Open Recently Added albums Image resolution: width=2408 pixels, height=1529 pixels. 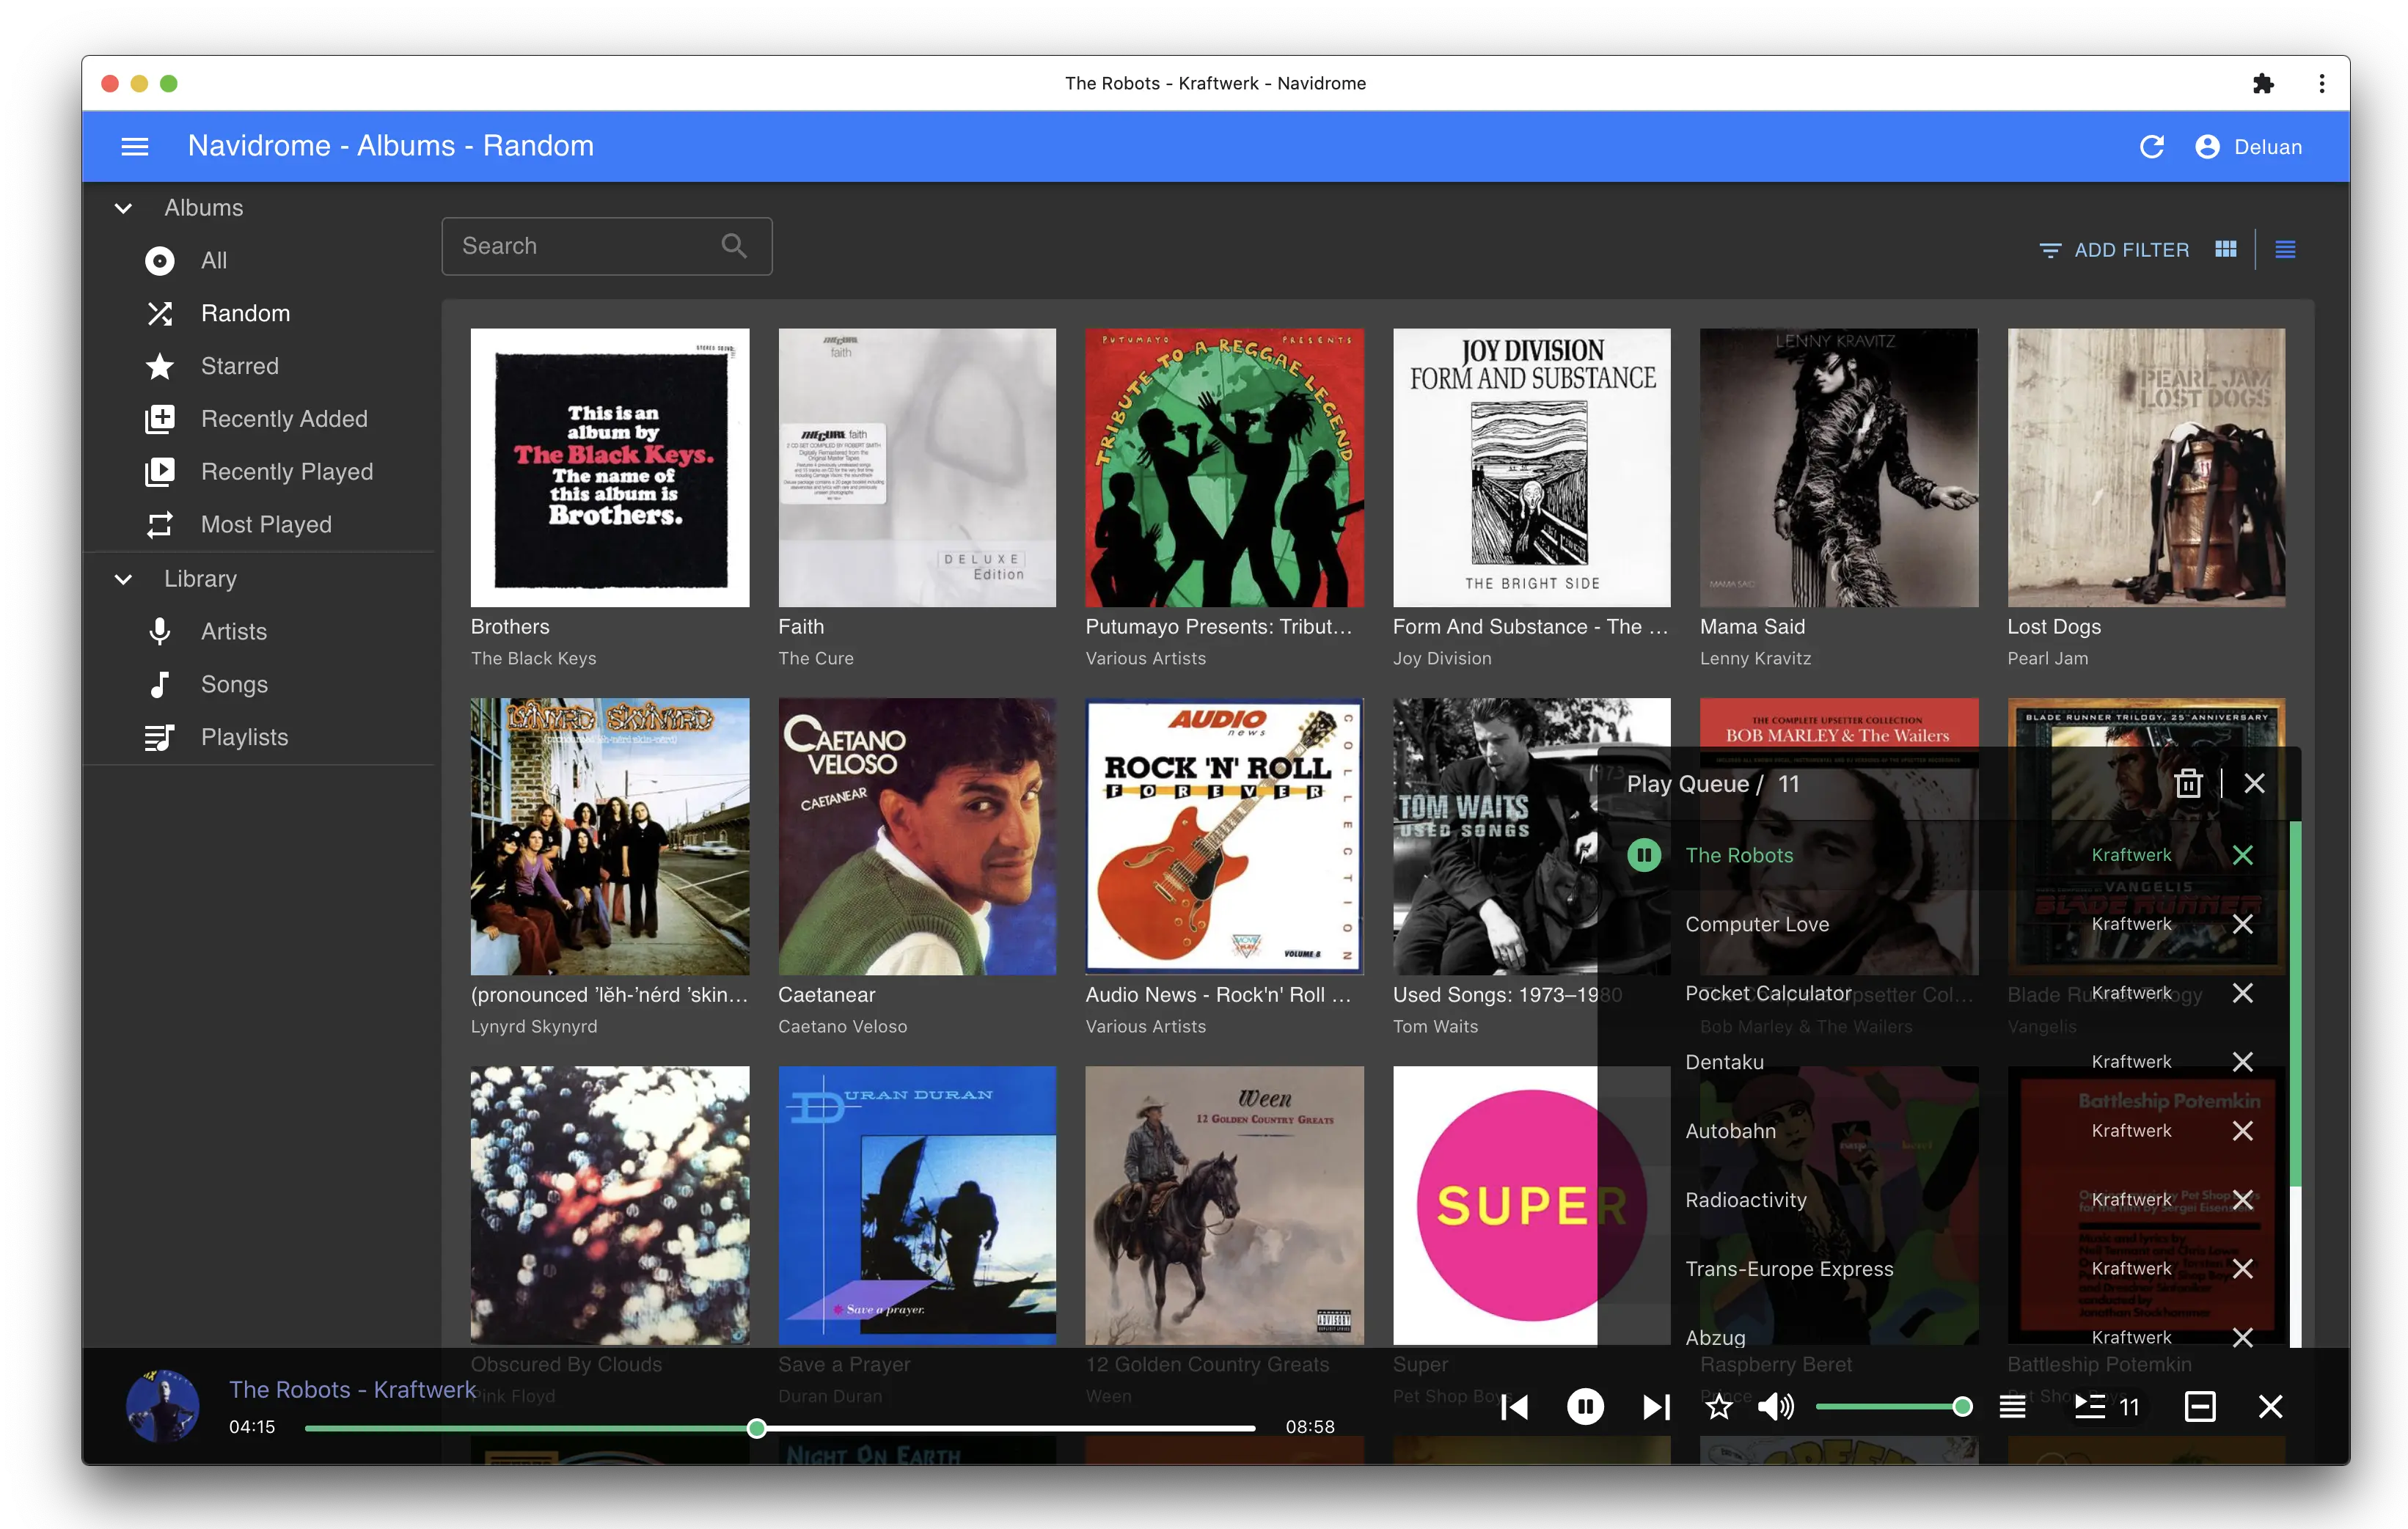click(283, 419)
